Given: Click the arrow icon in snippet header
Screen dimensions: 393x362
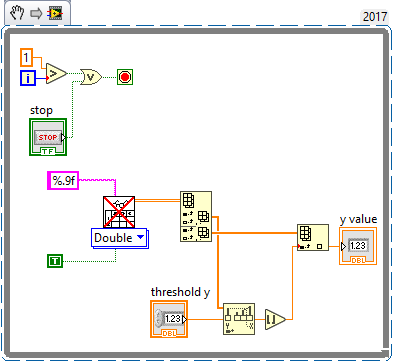Looking at the screenshot, I should pos(36,14).
